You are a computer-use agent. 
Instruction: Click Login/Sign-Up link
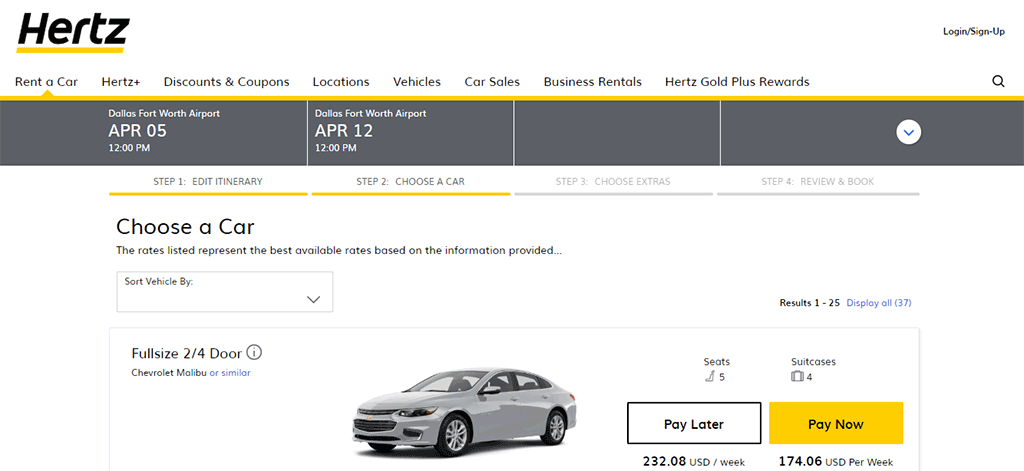pos(974,31)
